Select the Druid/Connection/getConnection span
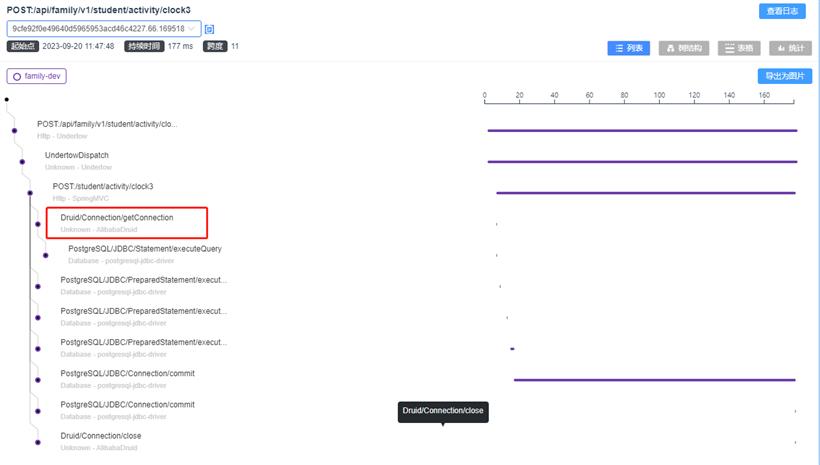820x465 pixels. click(x=116, y=217)
